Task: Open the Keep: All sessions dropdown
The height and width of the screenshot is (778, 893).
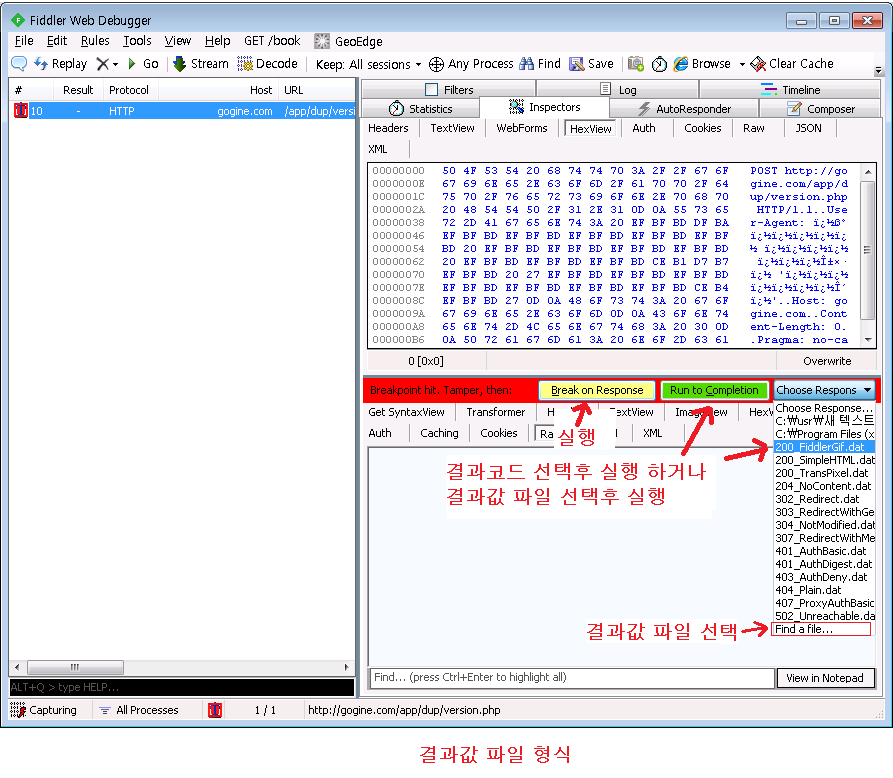Action: pos(368,64)
